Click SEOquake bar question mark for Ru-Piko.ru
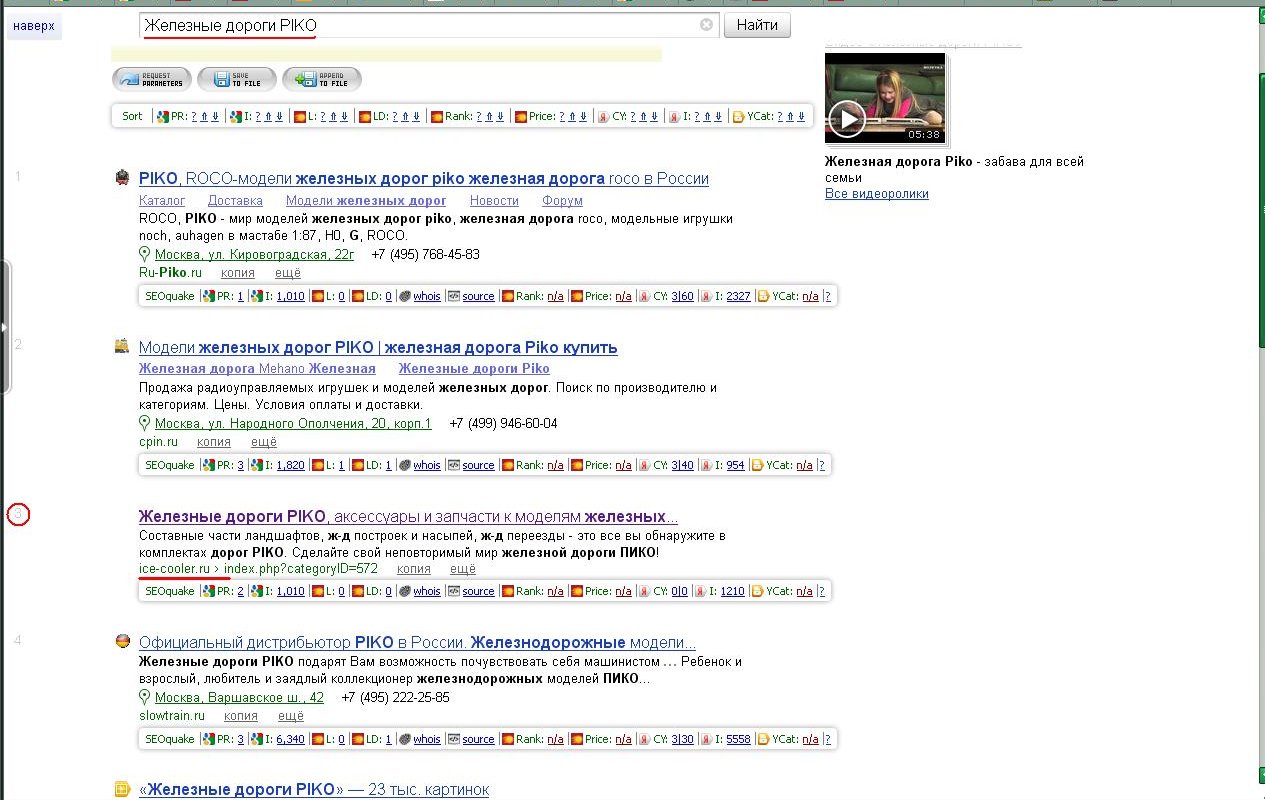1265x800 pixels. [x=826, y=296]
